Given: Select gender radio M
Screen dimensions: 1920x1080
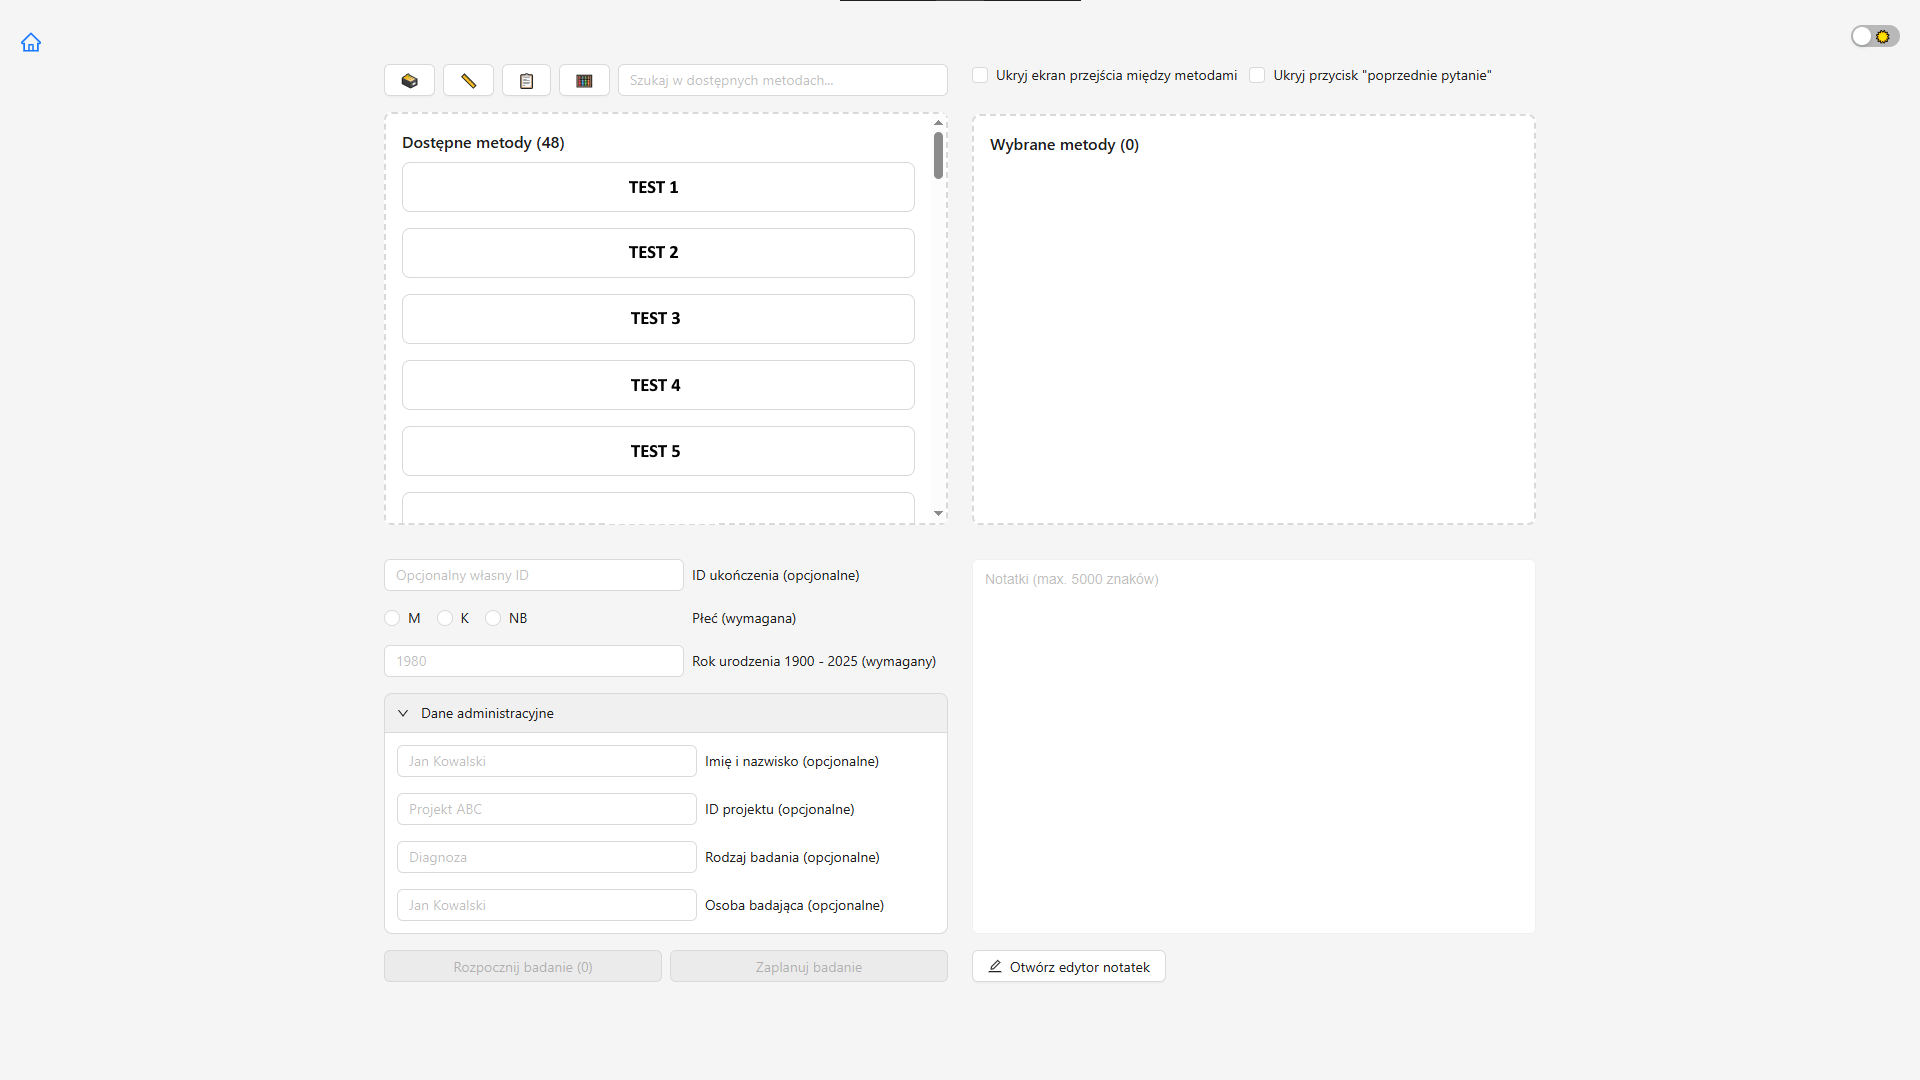Looking at the screenshot, I should point(392,618).
